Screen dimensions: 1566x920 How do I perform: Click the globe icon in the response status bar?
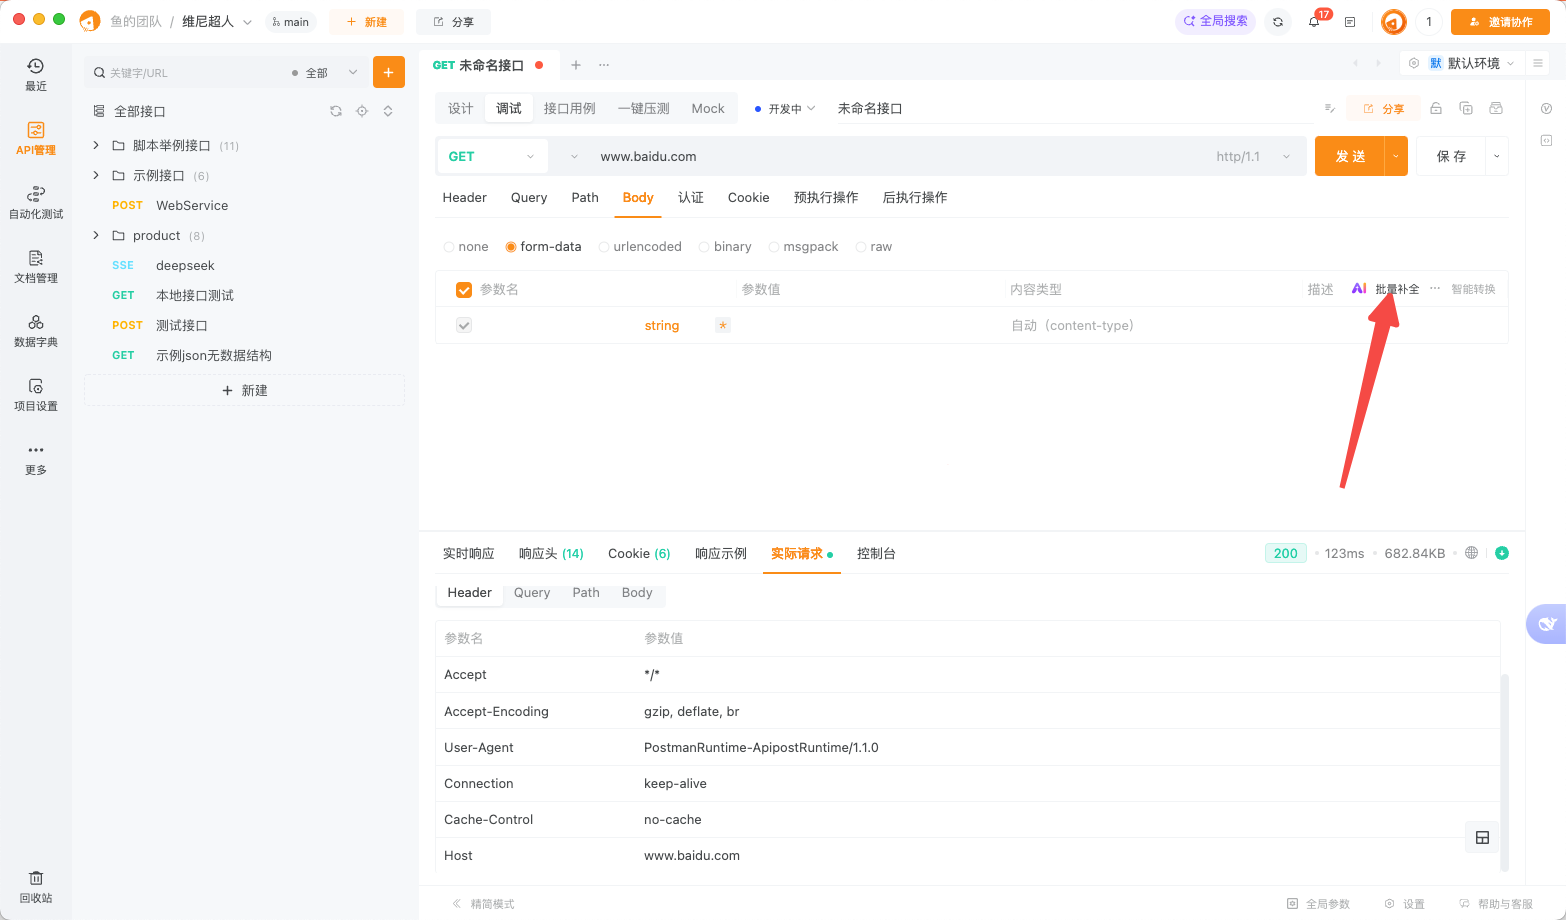point(1471,553)
